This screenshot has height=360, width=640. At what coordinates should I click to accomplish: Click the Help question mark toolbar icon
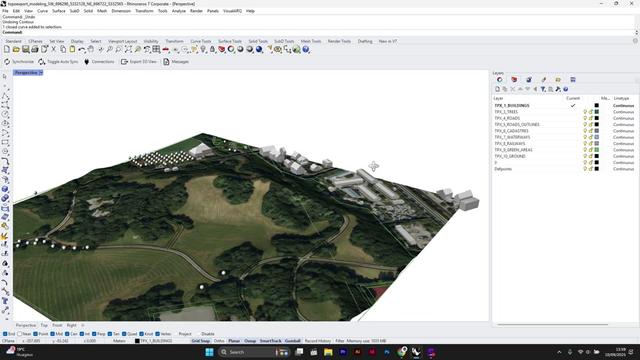(x=306, y=49)
